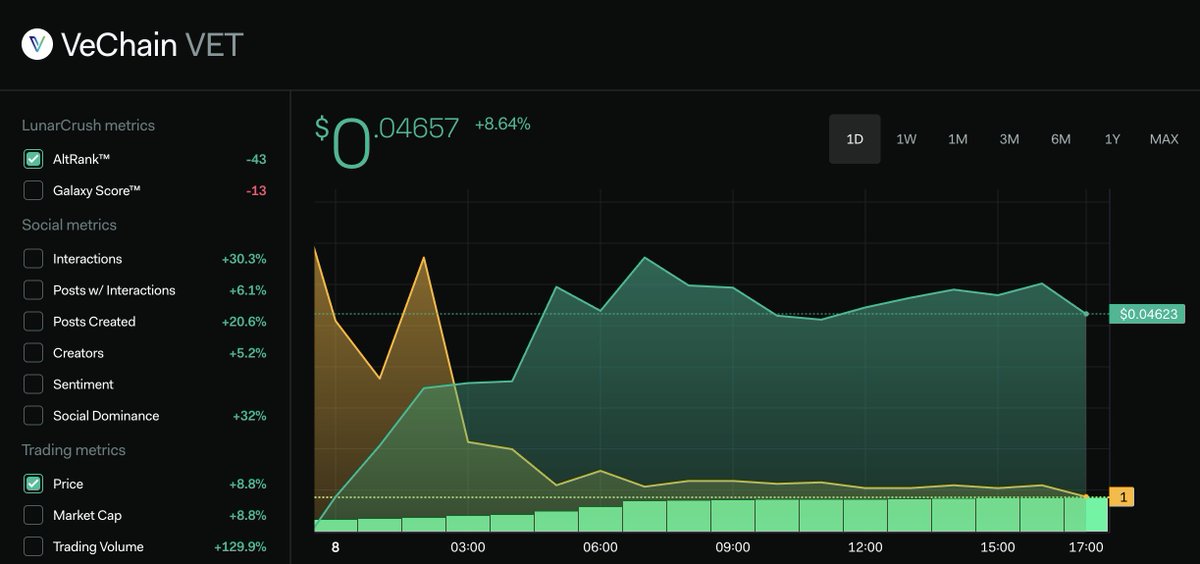Click the 12:00 time axis label
Screen dimensions: 1200x564
pyautogui.click(x=865, y=547)
